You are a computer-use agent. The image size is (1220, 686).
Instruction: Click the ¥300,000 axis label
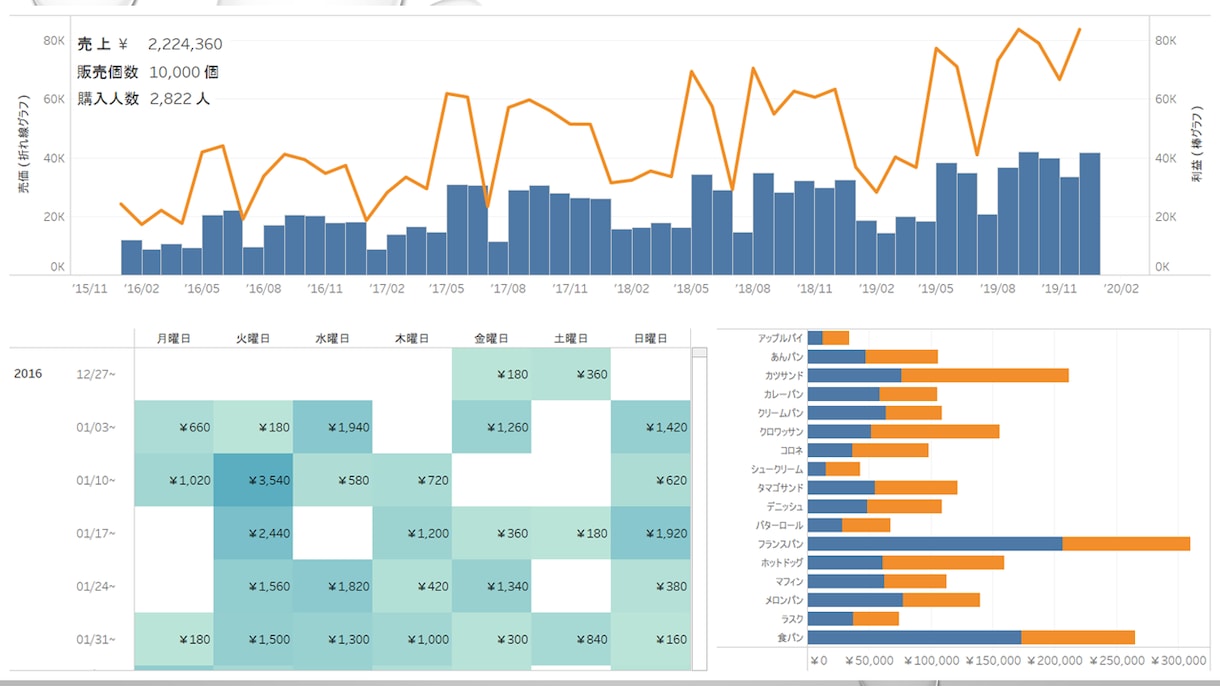point(1178,661)
